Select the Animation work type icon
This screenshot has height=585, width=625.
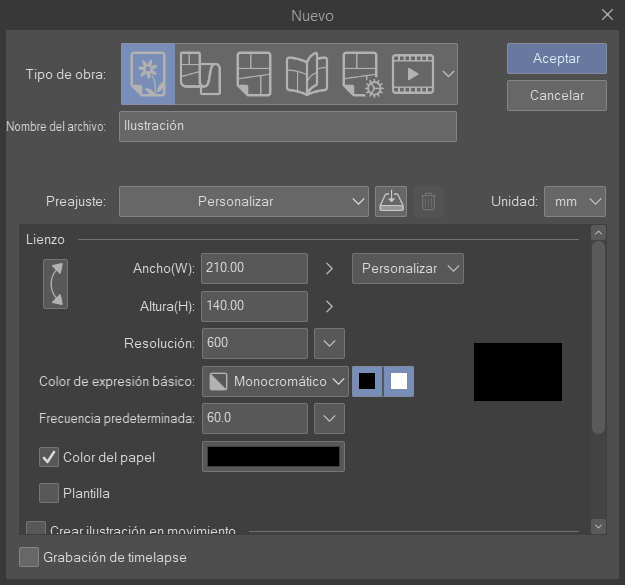(x=412, y=74)
